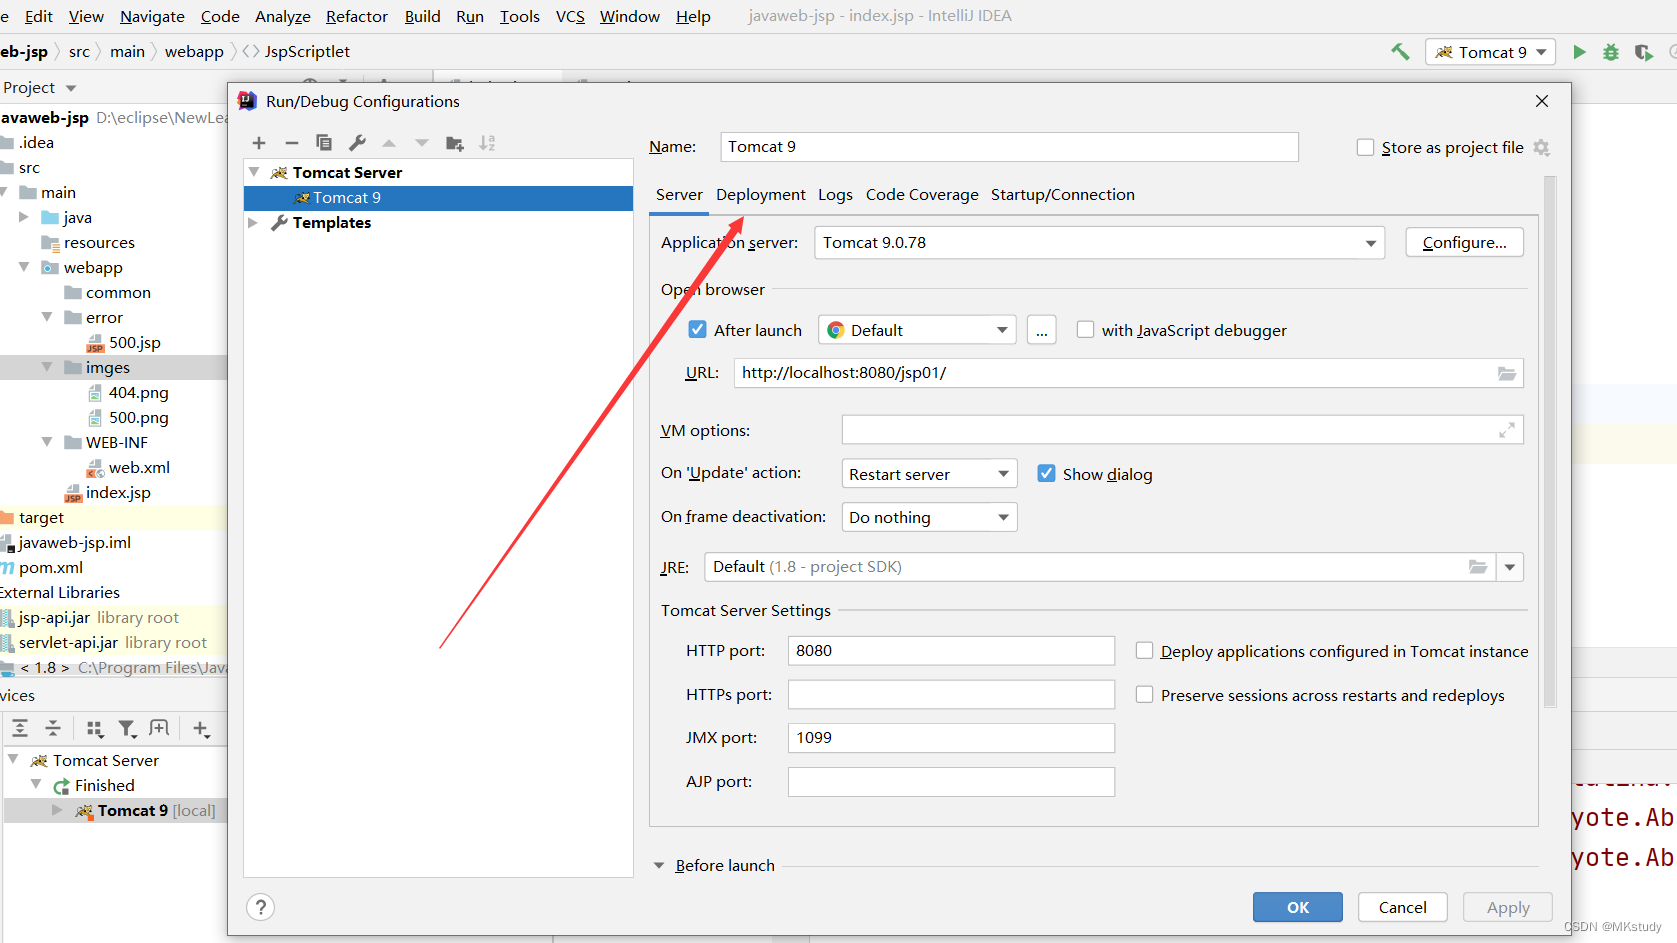Screen dimensions: 1677x943
Task: Click the dialog vertical scrollbar
Action: coord(1550,441)
